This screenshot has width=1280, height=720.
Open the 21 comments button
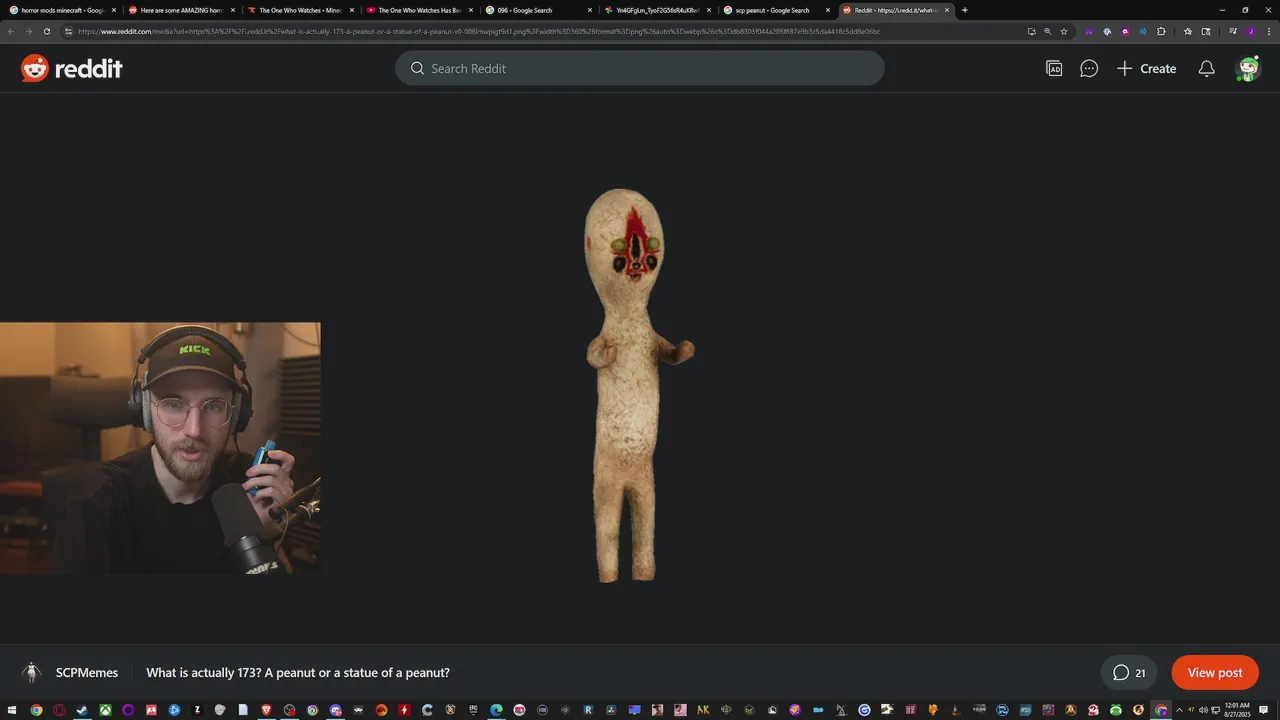1129,673
